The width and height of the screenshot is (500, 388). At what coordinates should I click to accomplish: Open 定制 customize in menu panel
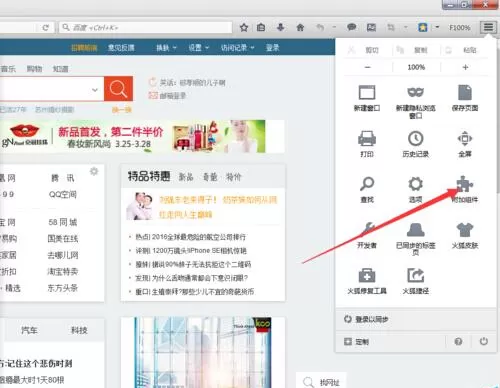tap(356, 341)
